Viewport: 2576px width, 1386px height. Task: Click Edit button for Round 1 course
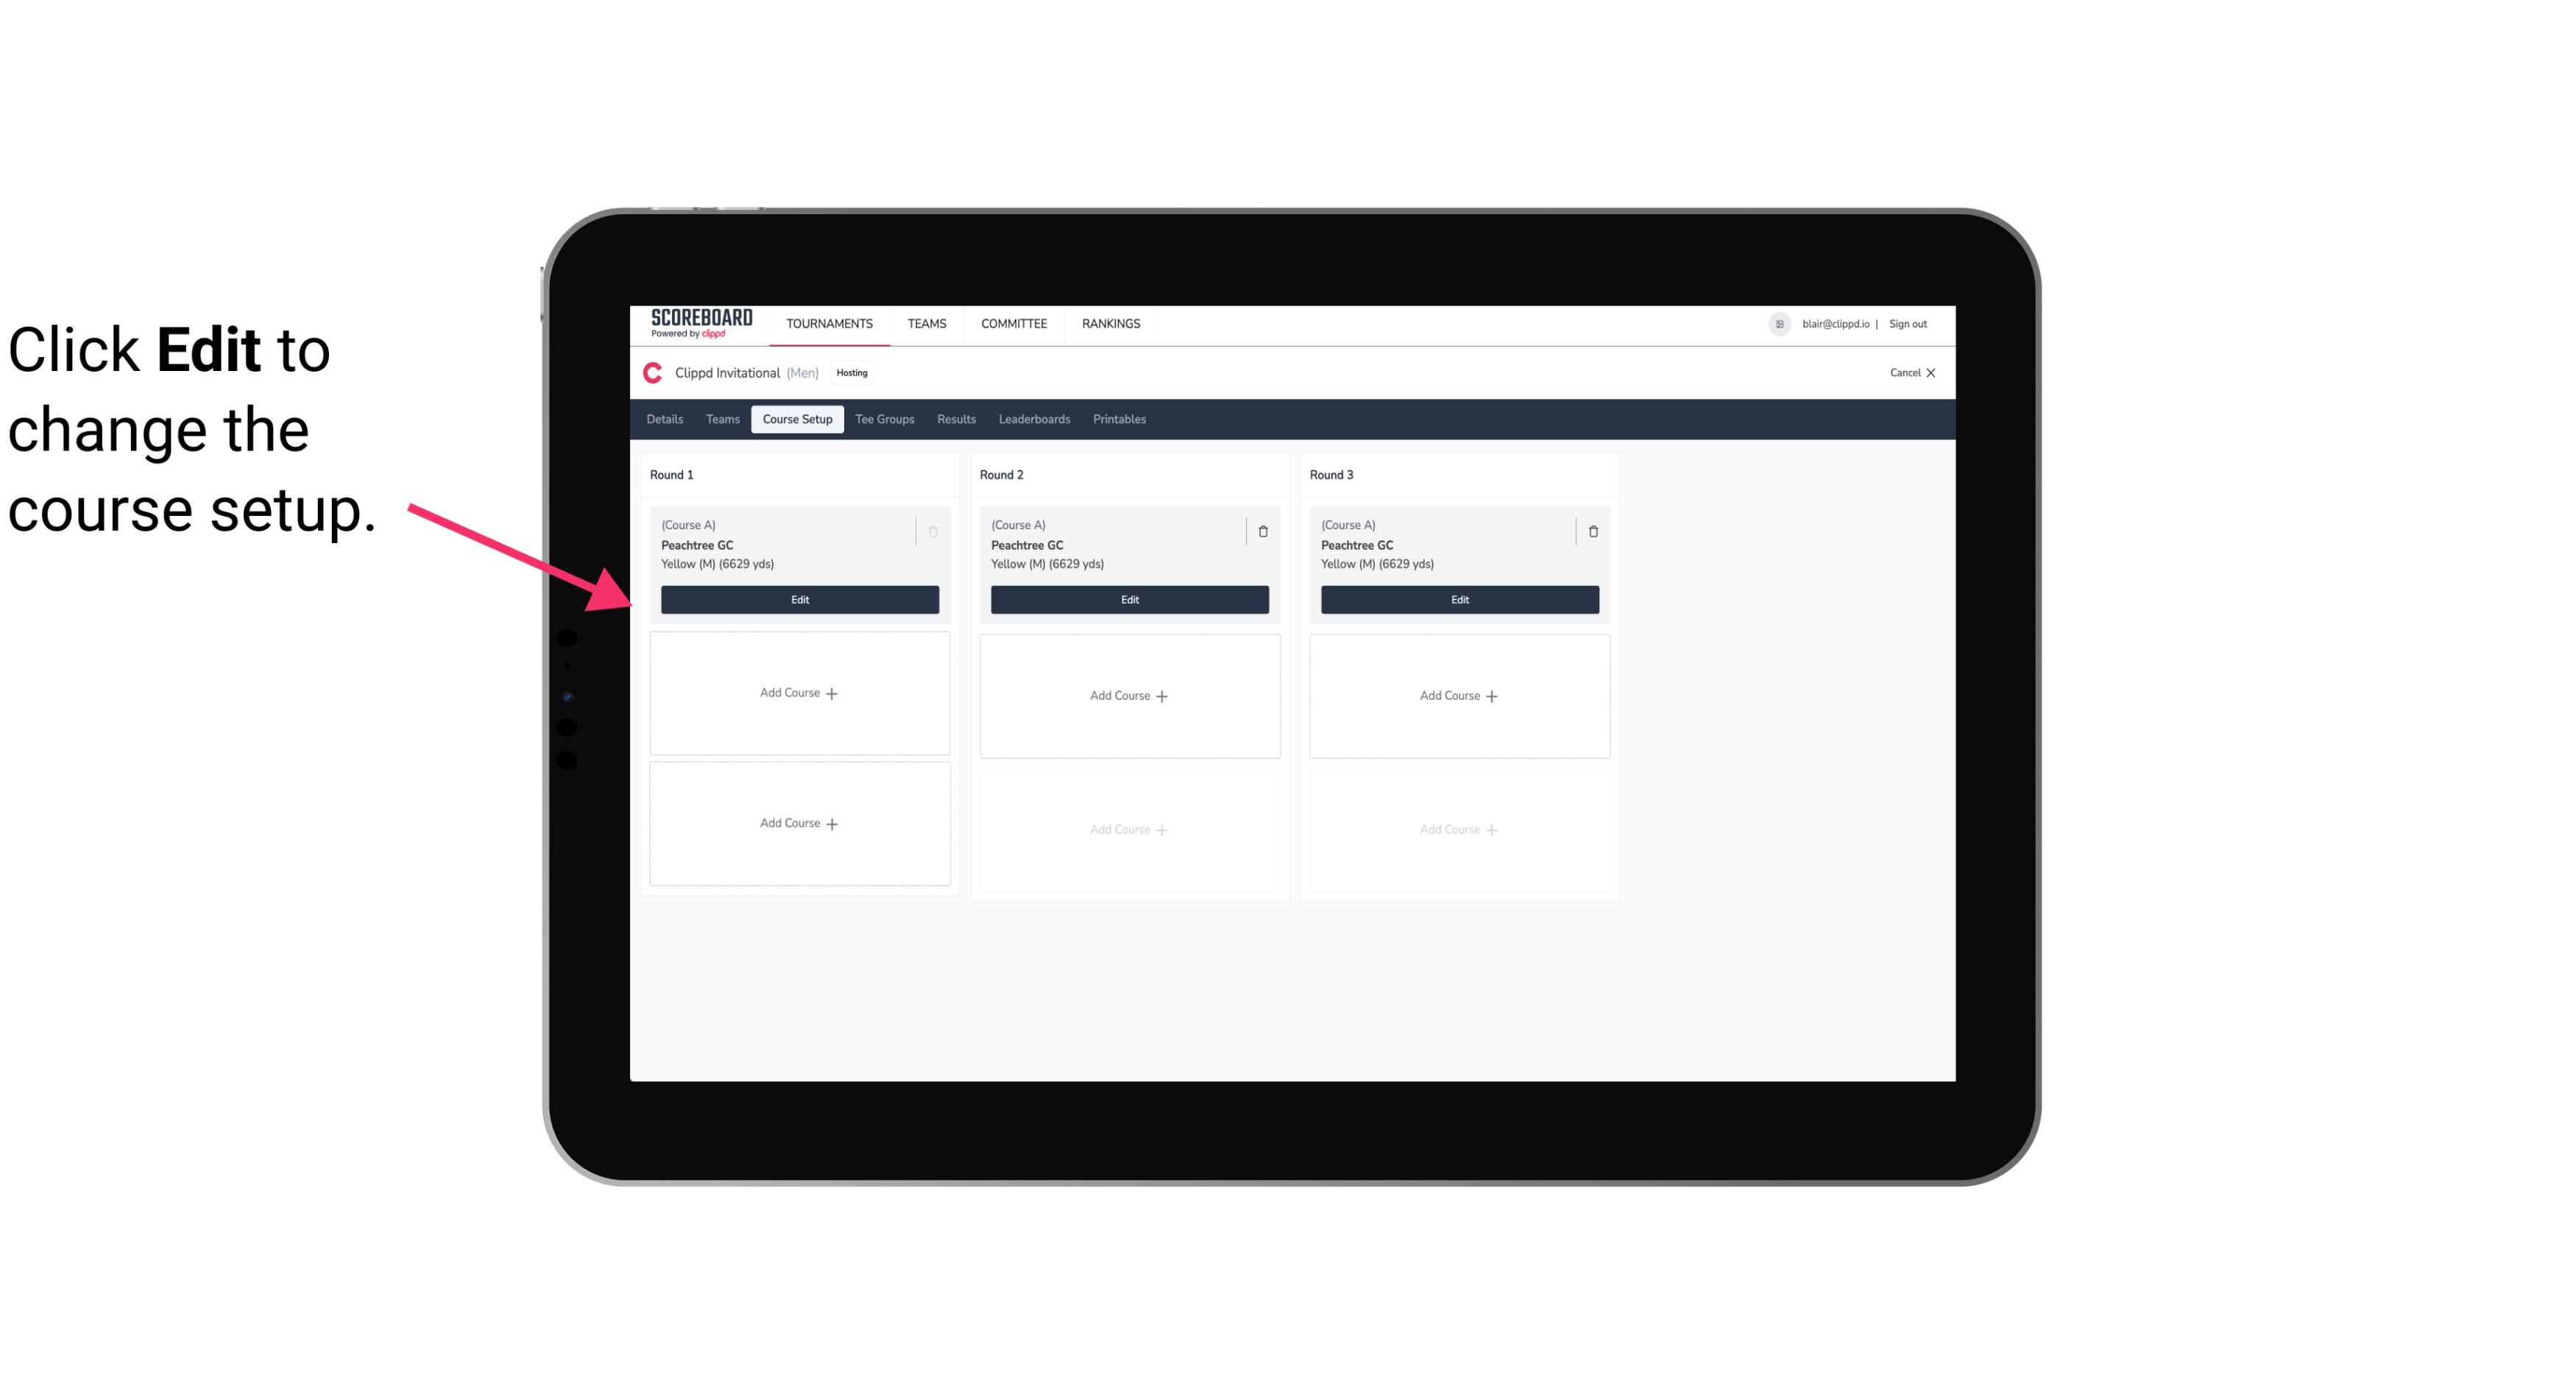click(799, 598)
